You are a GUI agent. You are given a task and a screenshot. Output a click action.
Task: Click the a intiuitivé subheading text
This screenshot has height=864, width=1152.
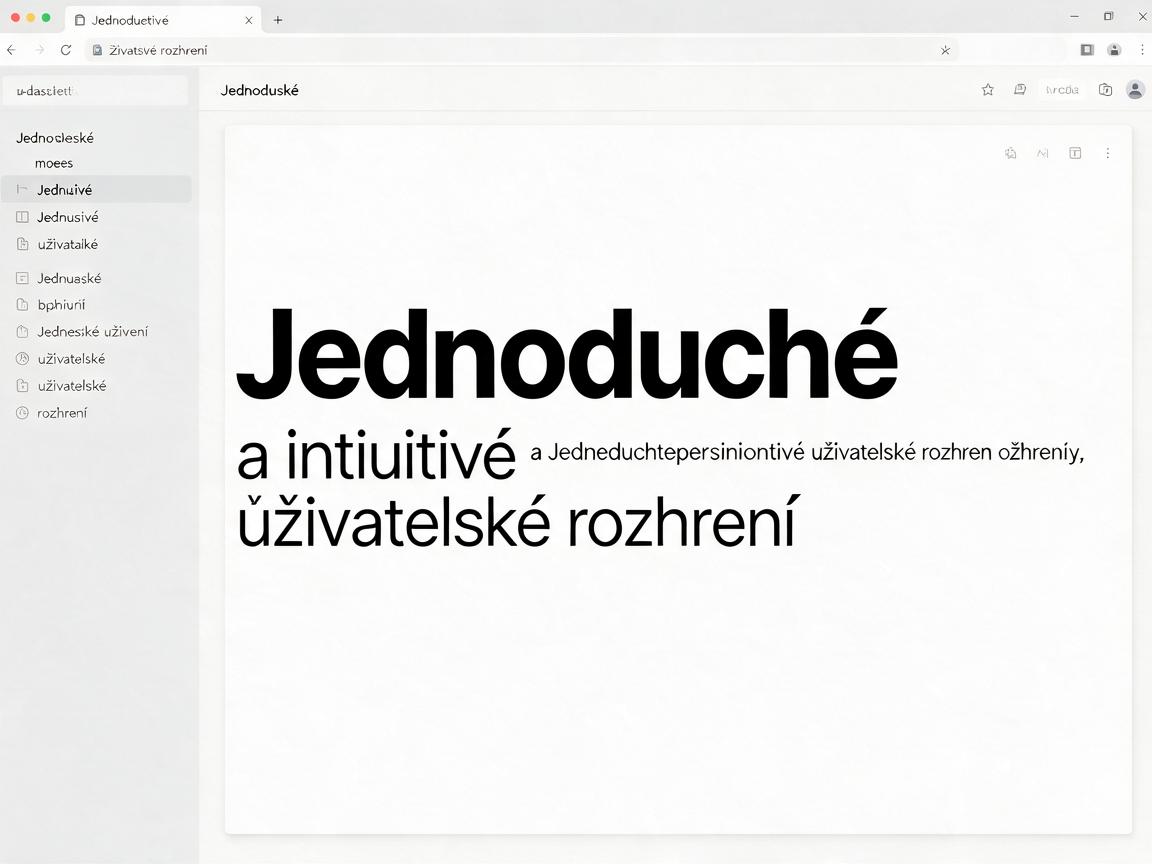[x=376, y=456]
